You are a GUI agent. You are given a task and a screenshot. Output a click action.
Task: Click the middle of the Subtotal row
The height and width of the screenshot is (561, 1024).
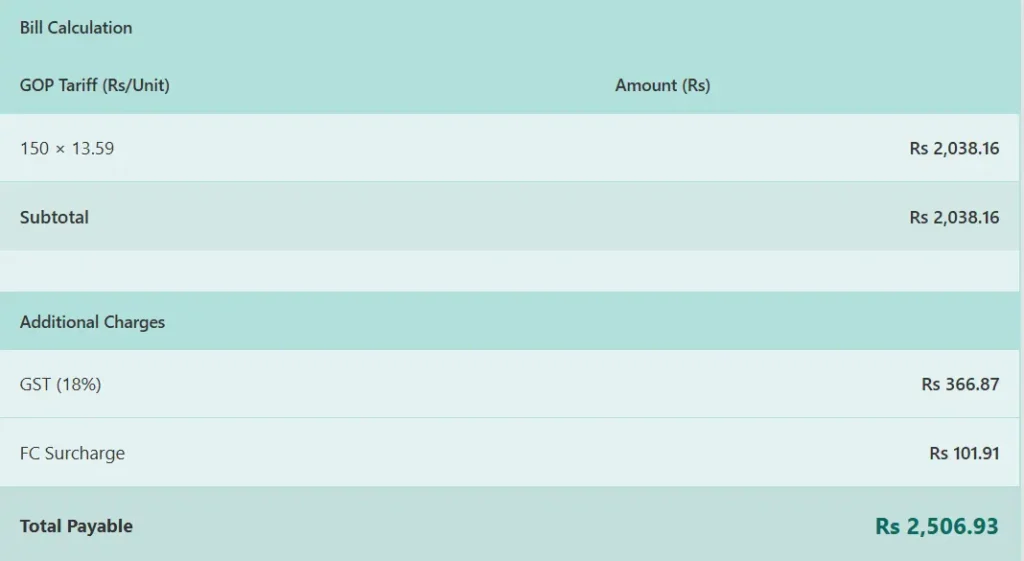tap(509, 216)
